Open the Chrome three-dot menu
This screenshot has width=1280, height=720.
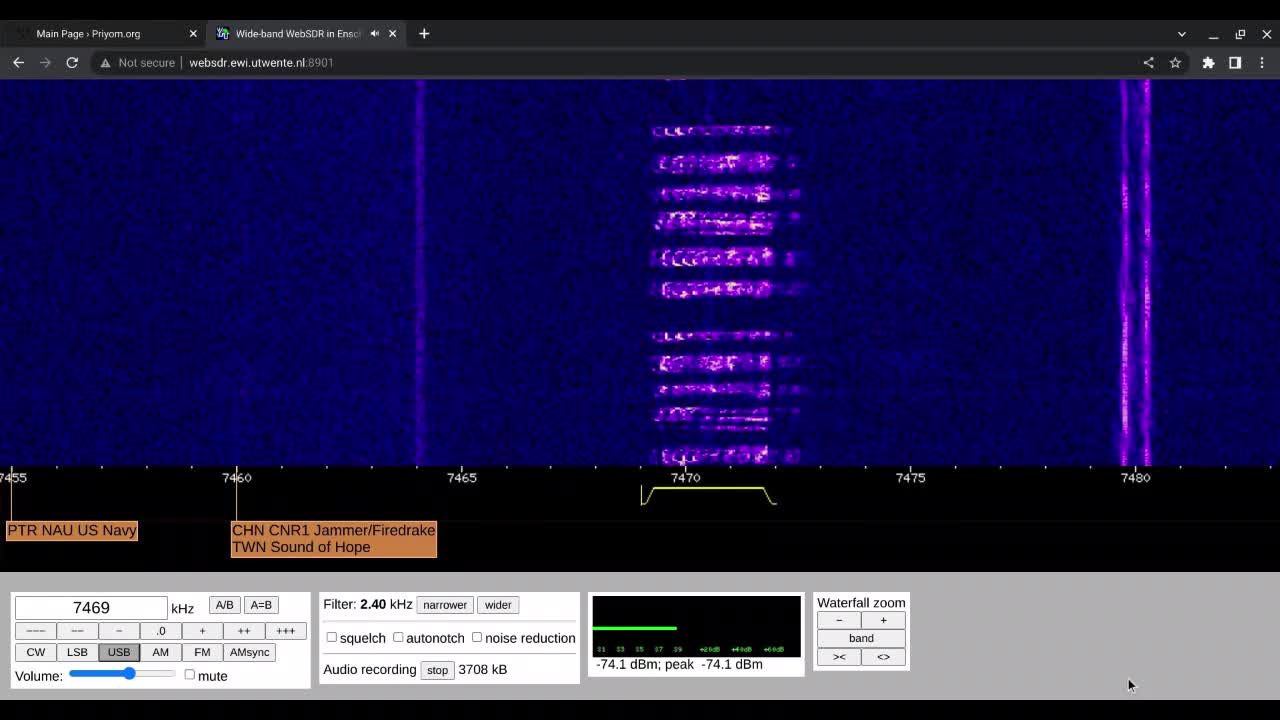coord(1262,62)
